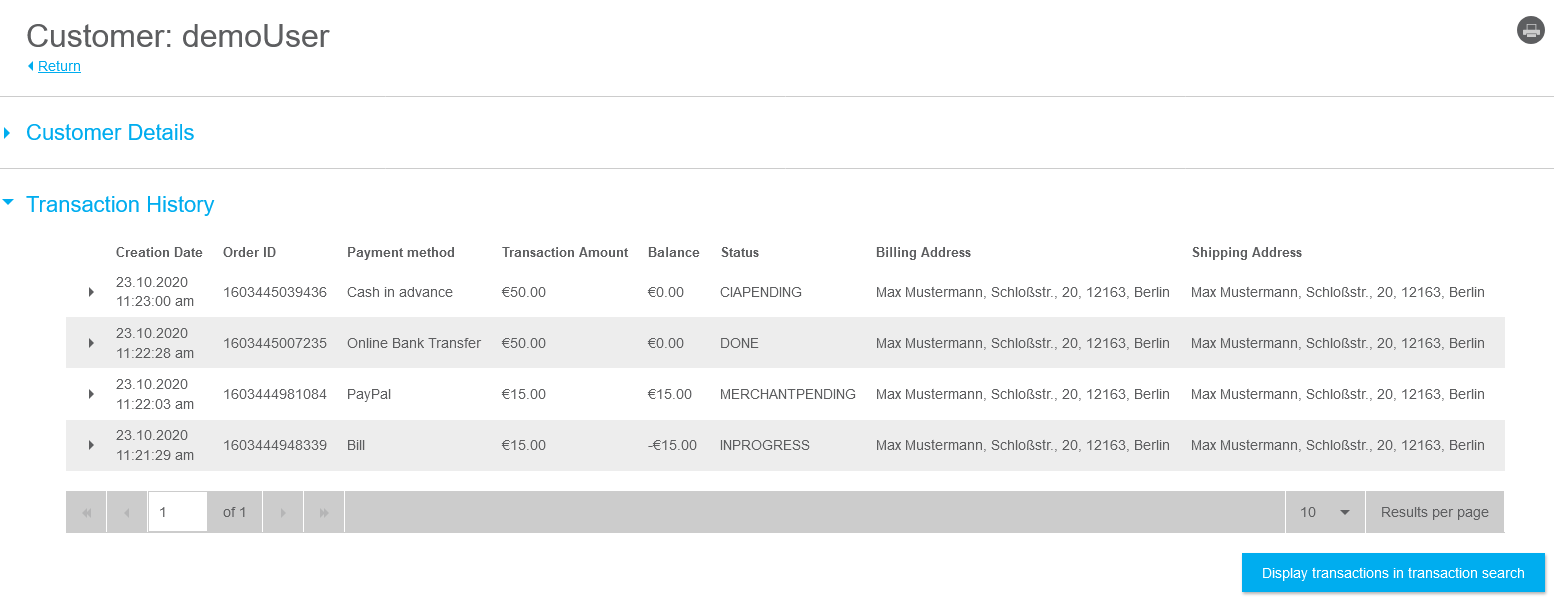Click the DONE status cell

point(739,343)
